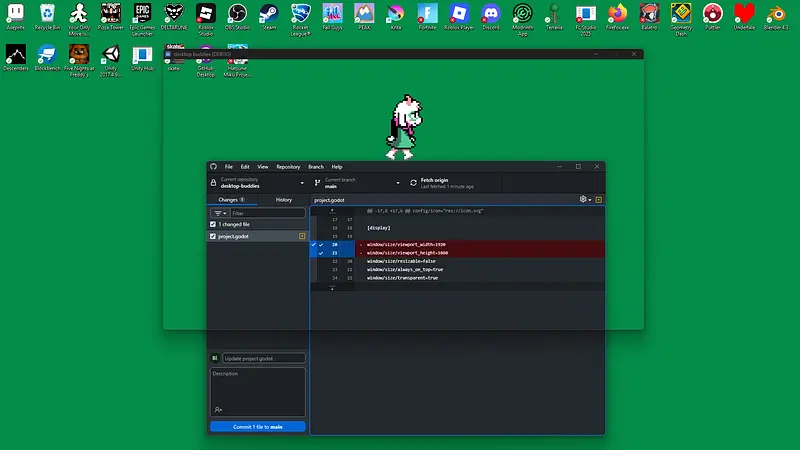Click the commit summary input field
Viewport: 800px width, 450px height.
pos(263,358)
